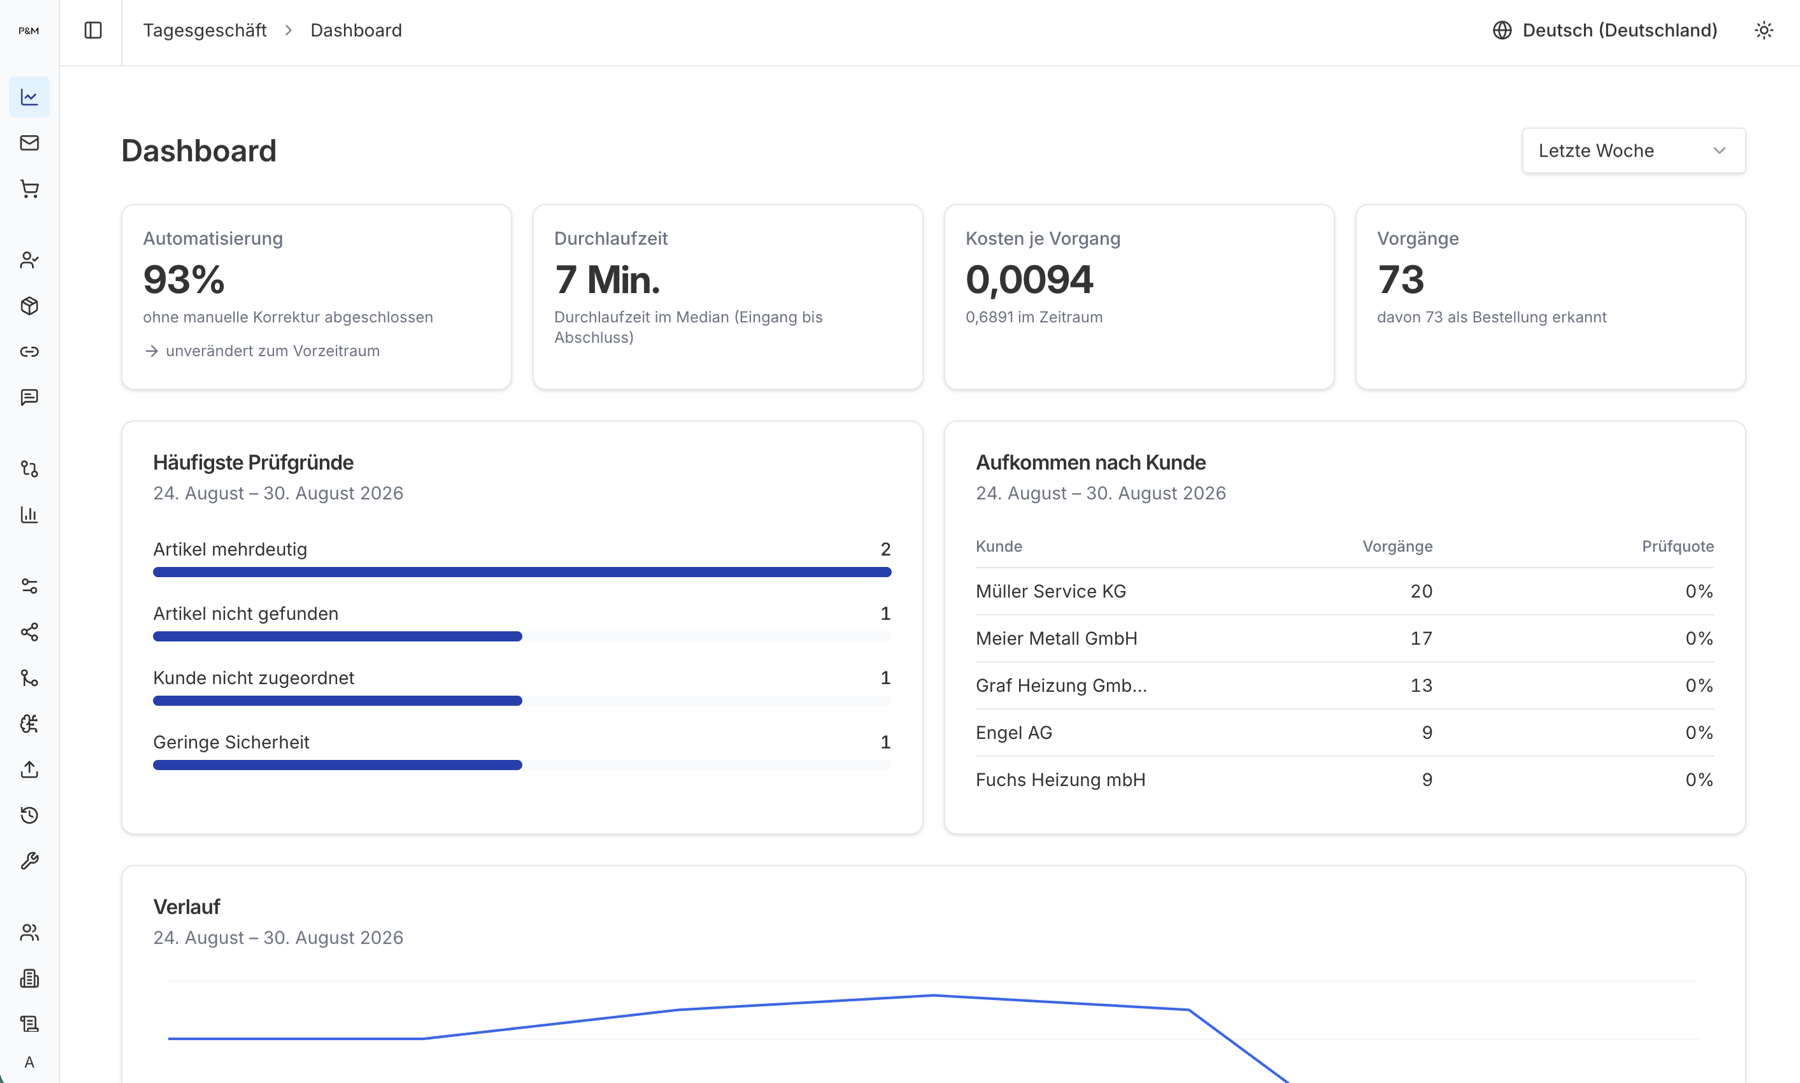
Task: Open the shopping cart sidebar icon
Action: [29, 189]
